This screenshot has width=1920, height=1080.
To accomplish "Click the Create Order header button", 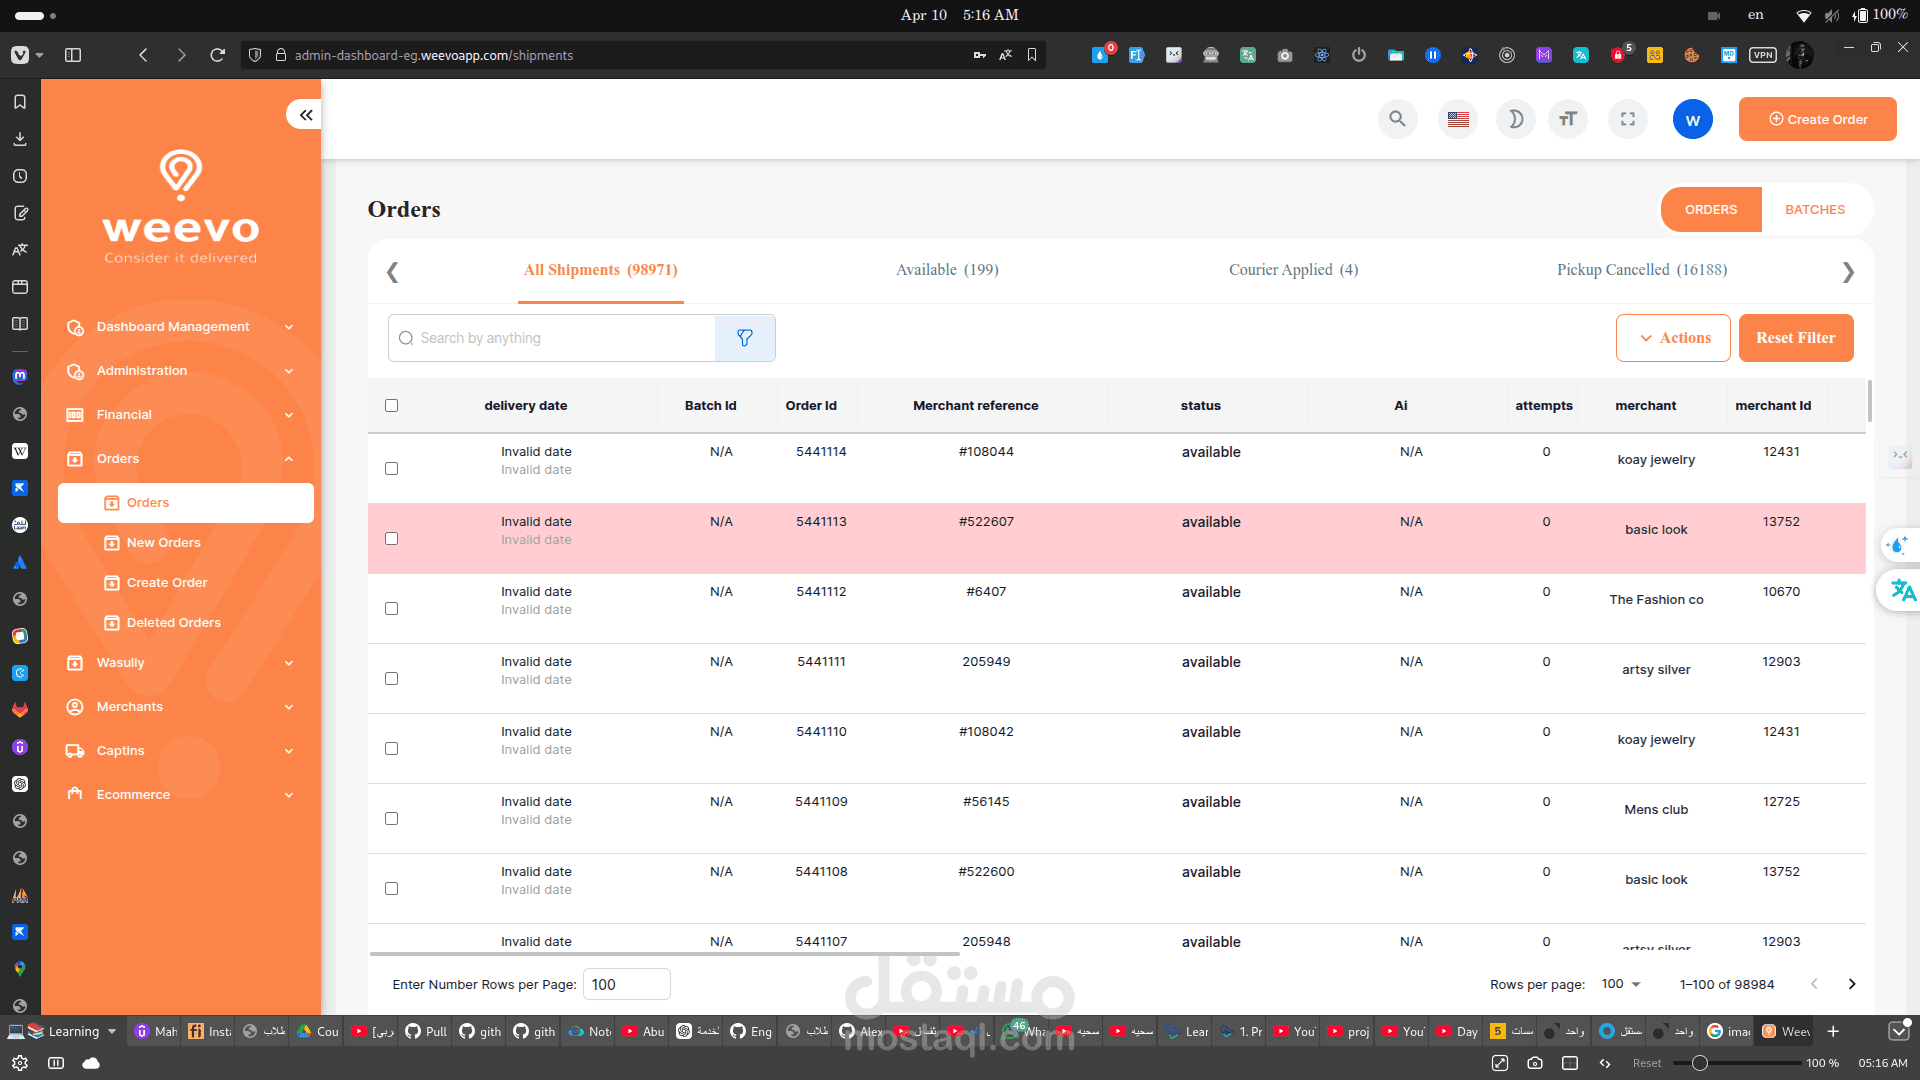I will coord(1817,119).
